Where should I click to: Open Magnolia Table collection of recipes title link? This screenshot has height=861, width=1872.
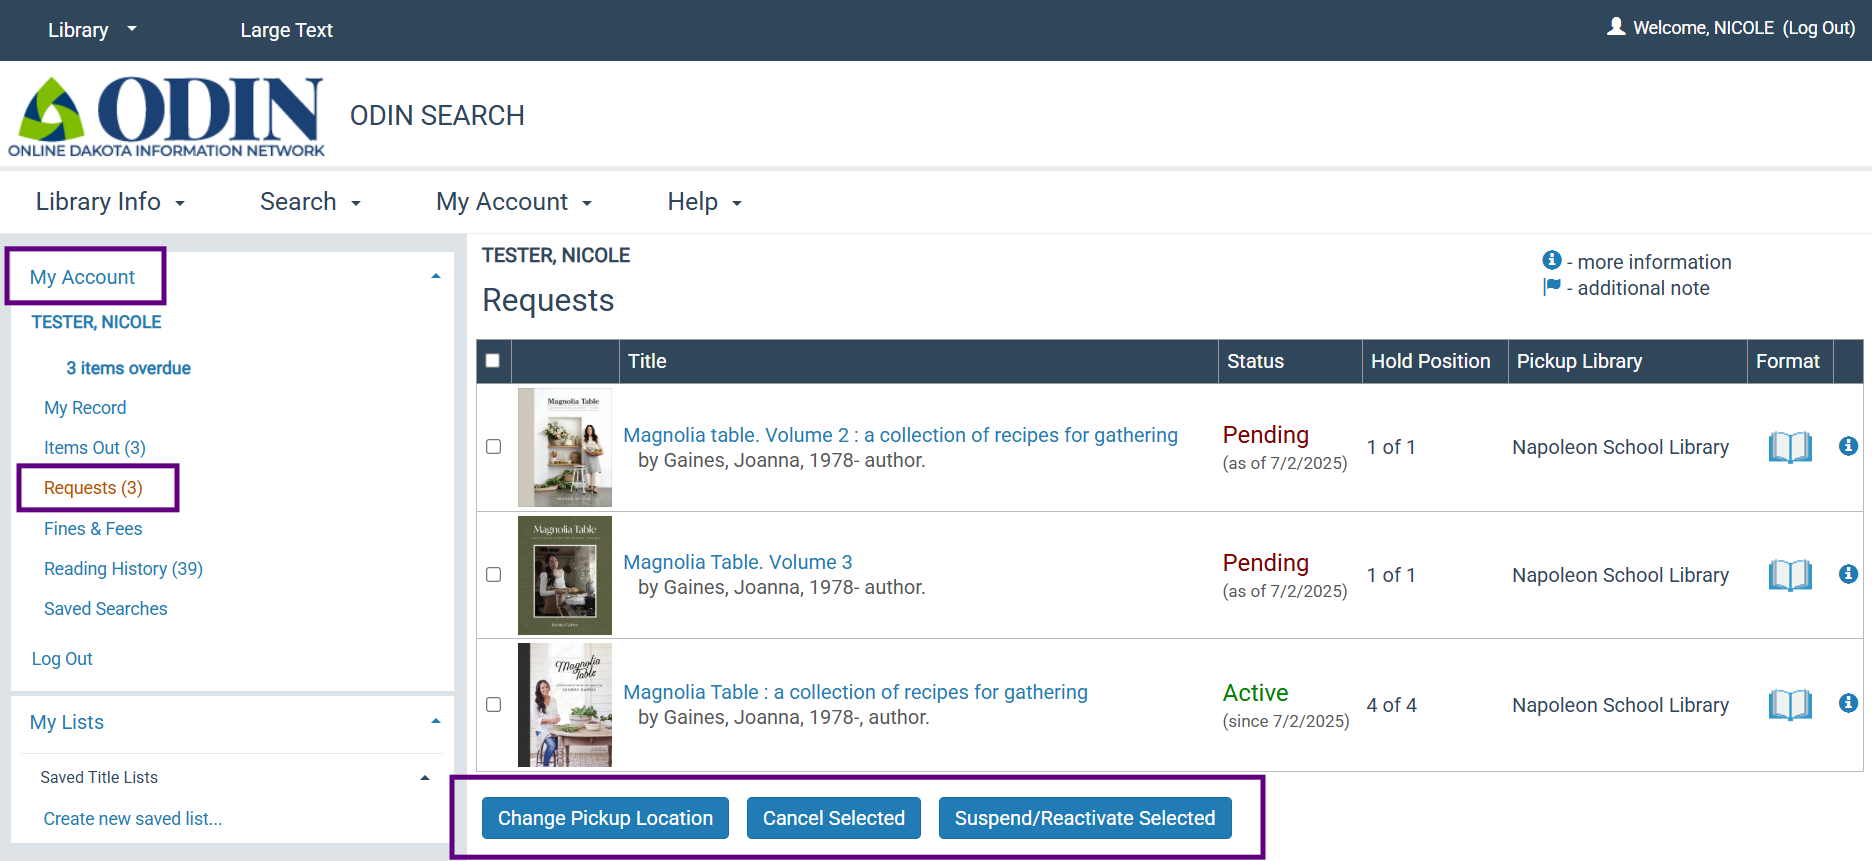tap(855, 692)
